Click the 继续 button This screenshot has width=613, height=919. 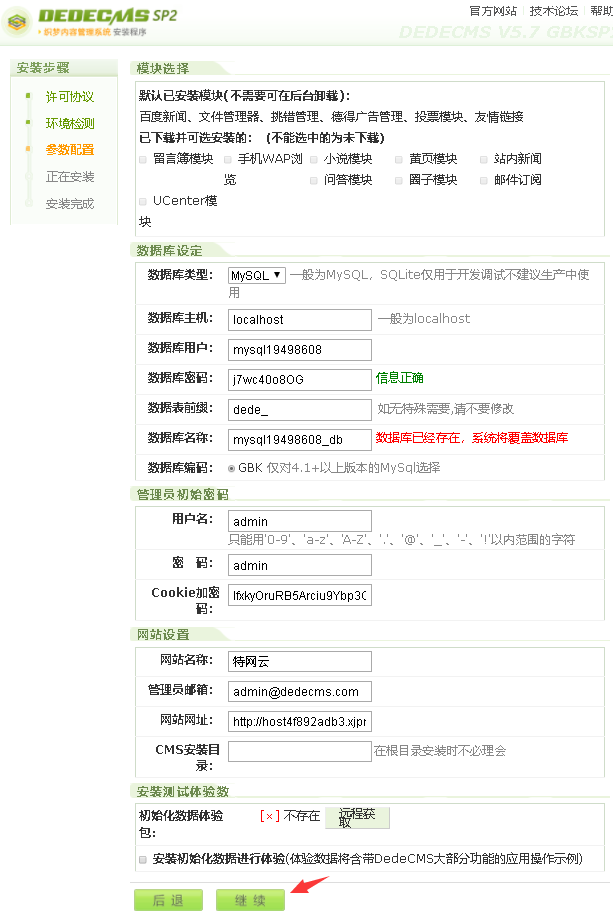(250, 900)
